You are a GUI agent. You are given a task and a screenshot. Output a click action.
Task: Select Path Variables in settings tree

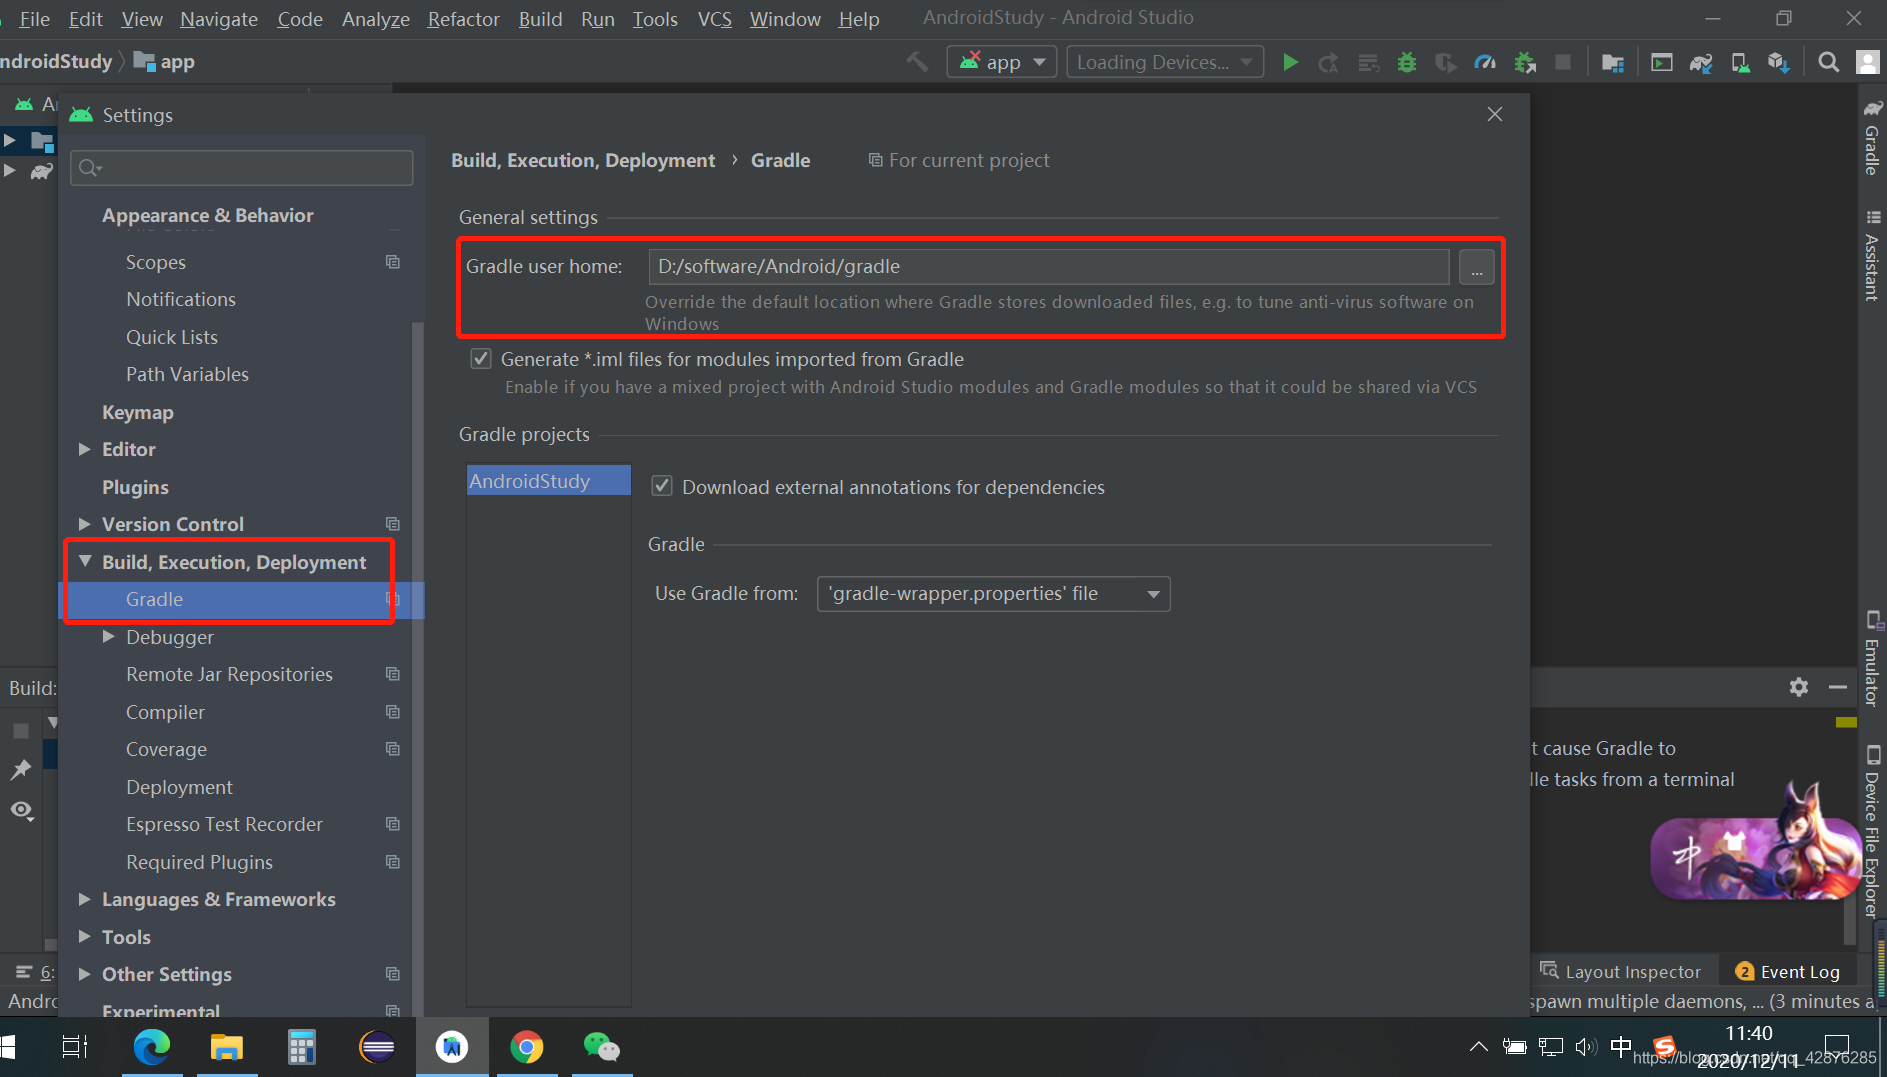click(x=187, y=374)
